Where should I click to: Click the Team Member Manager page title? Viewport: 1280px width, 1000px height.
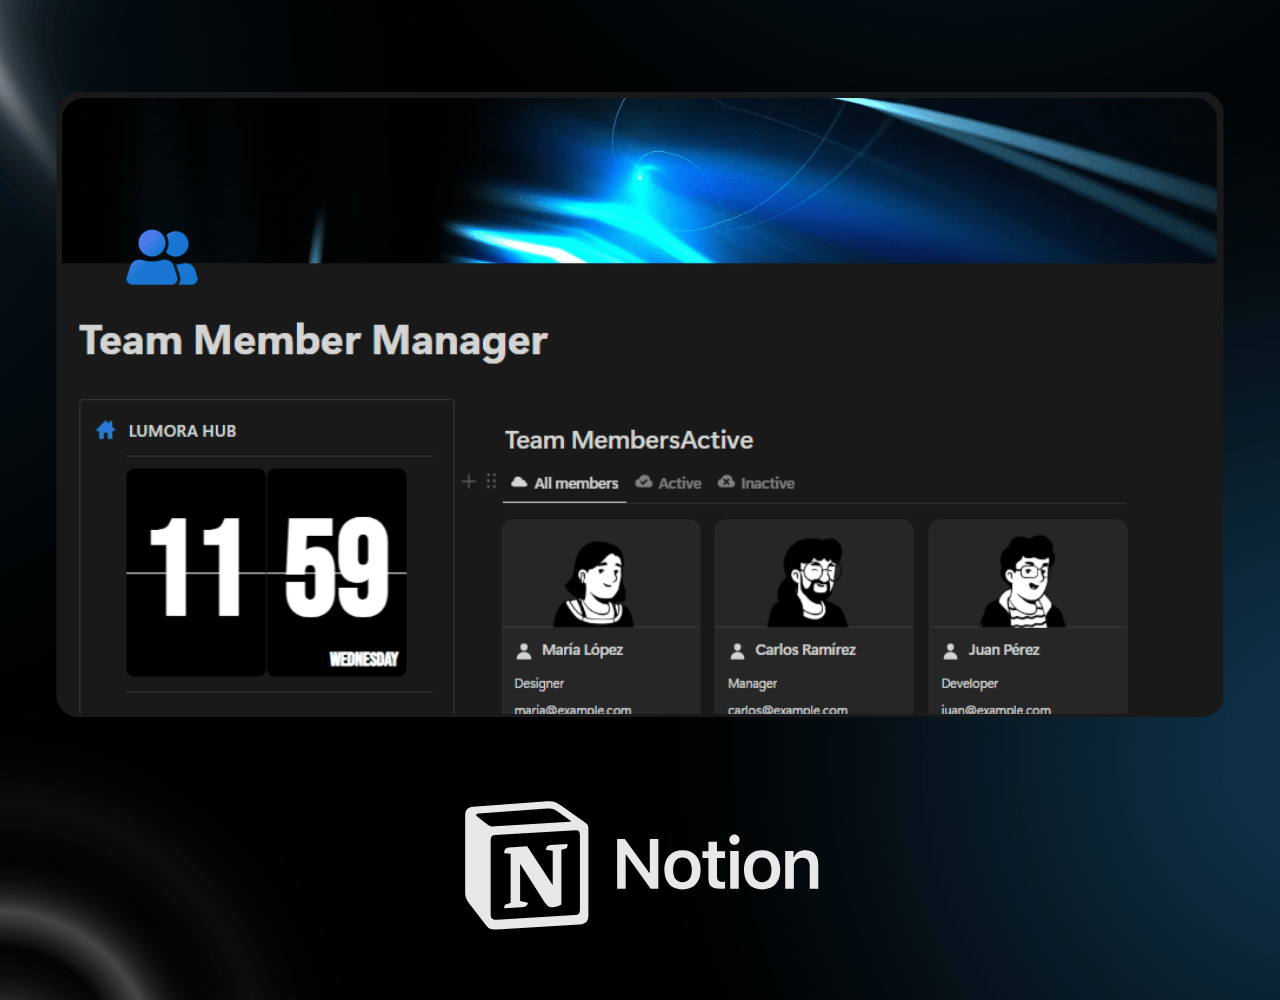pos(313,341)
